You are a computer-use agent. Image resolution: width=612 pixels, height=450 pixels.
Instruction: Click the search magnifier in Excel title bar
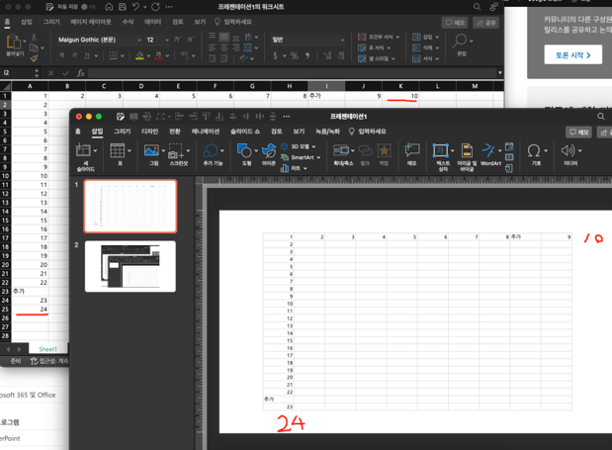(x=477, y=7)
